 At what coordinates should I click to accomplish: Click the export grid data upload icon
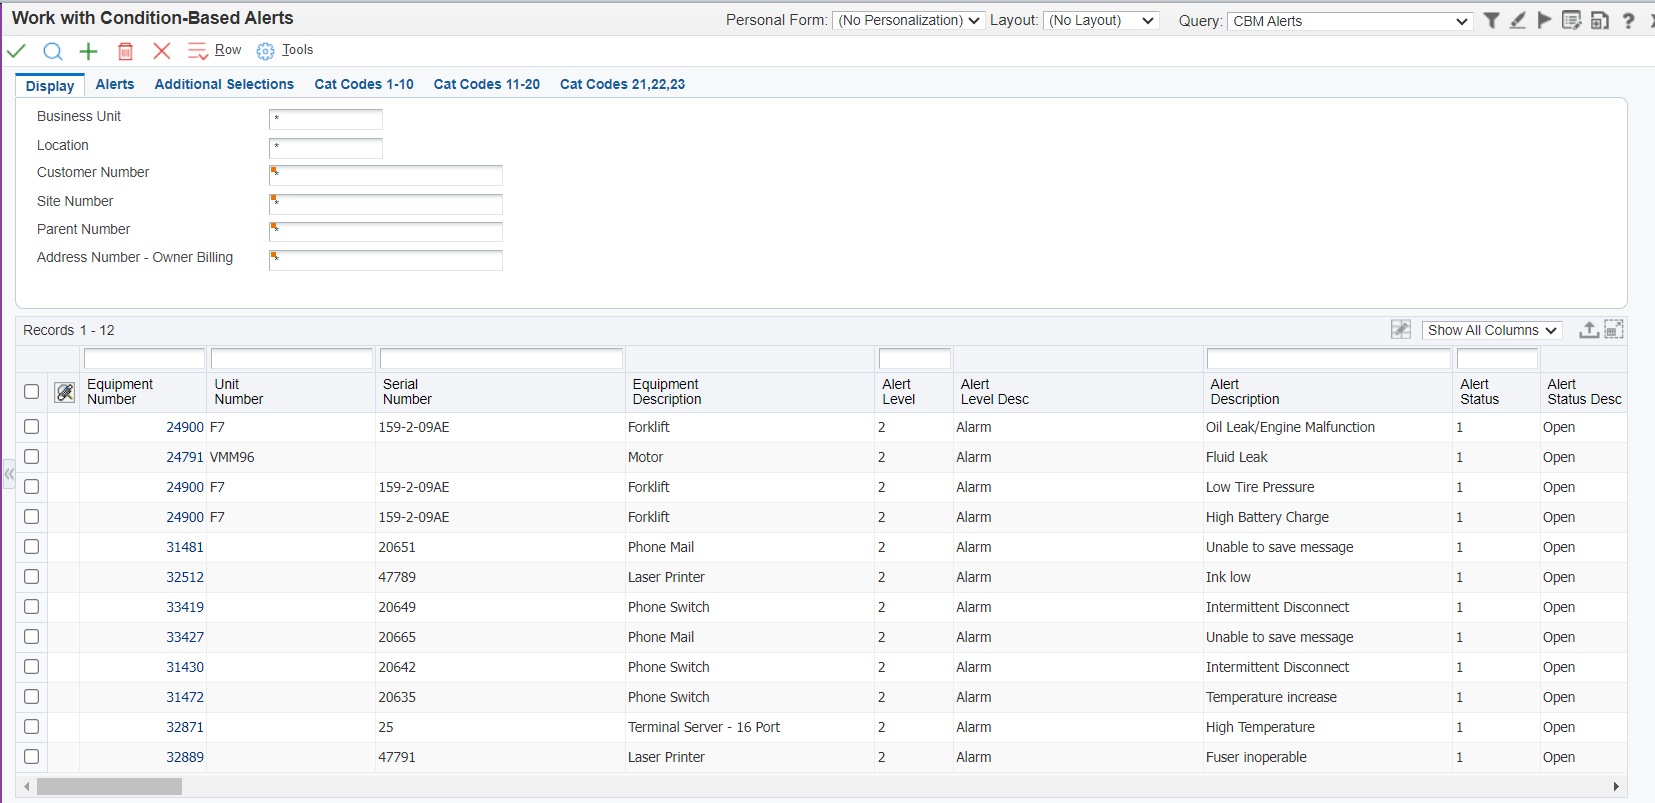(1588, 330)
